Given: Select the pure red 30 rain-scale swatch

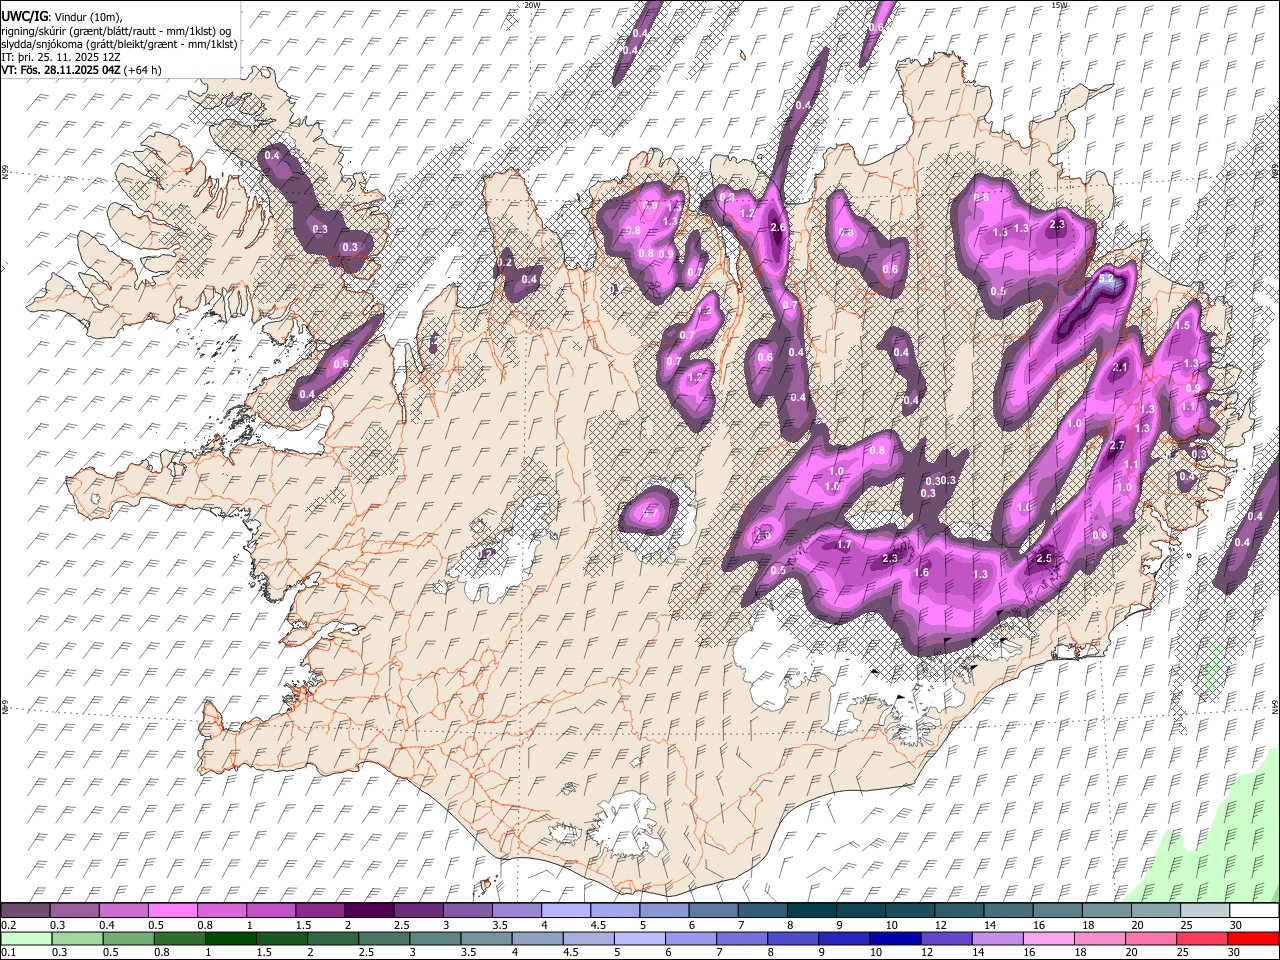Looking at the screenshot, I should click(x=1253, y=939).
